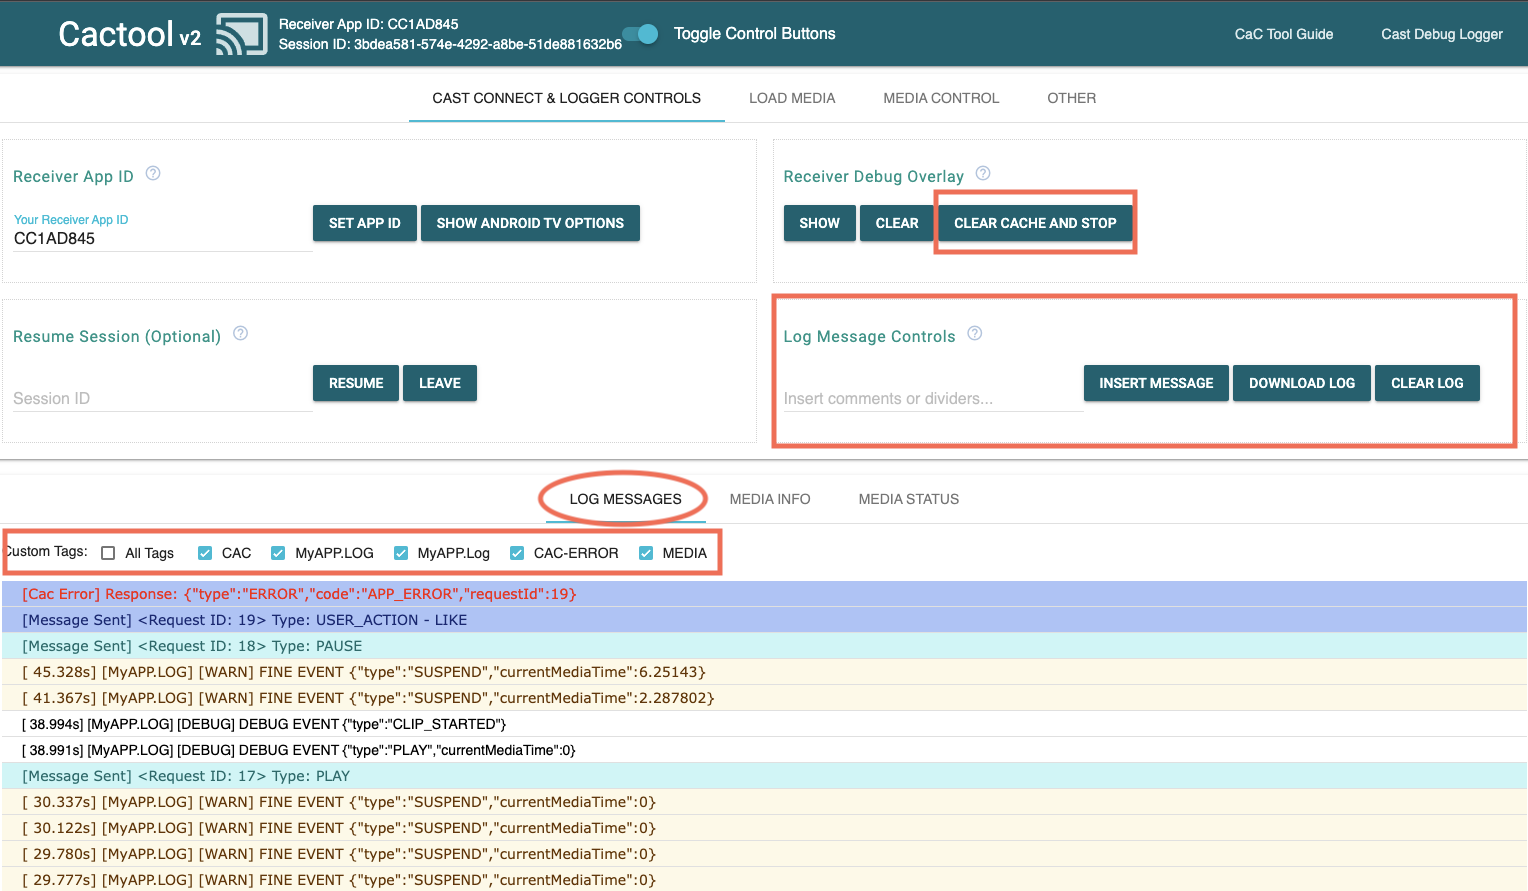The image size is (1528, 891).
Task: Click the Cast icon in the header
Action: (x=241, y=34)
